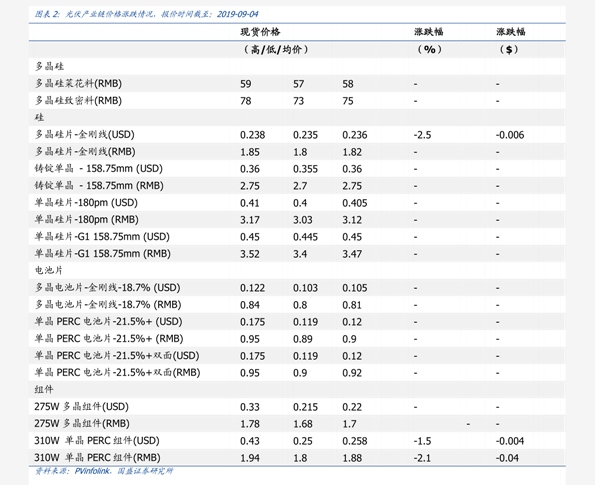The height and width of the screenshot is (485, 595).
Task: Select the 铸锭单晶 - 158.75mm (USD) row label
Action: coord(99,168)
